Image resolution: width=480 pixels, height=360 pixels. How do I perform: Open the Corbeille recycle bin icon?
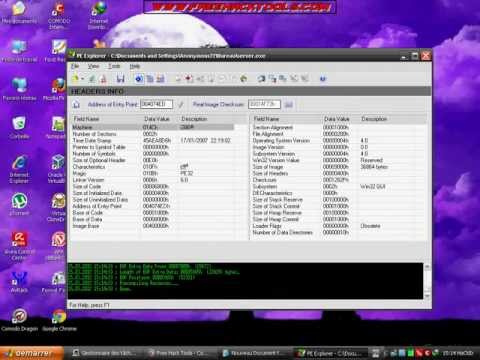[19, 127]
